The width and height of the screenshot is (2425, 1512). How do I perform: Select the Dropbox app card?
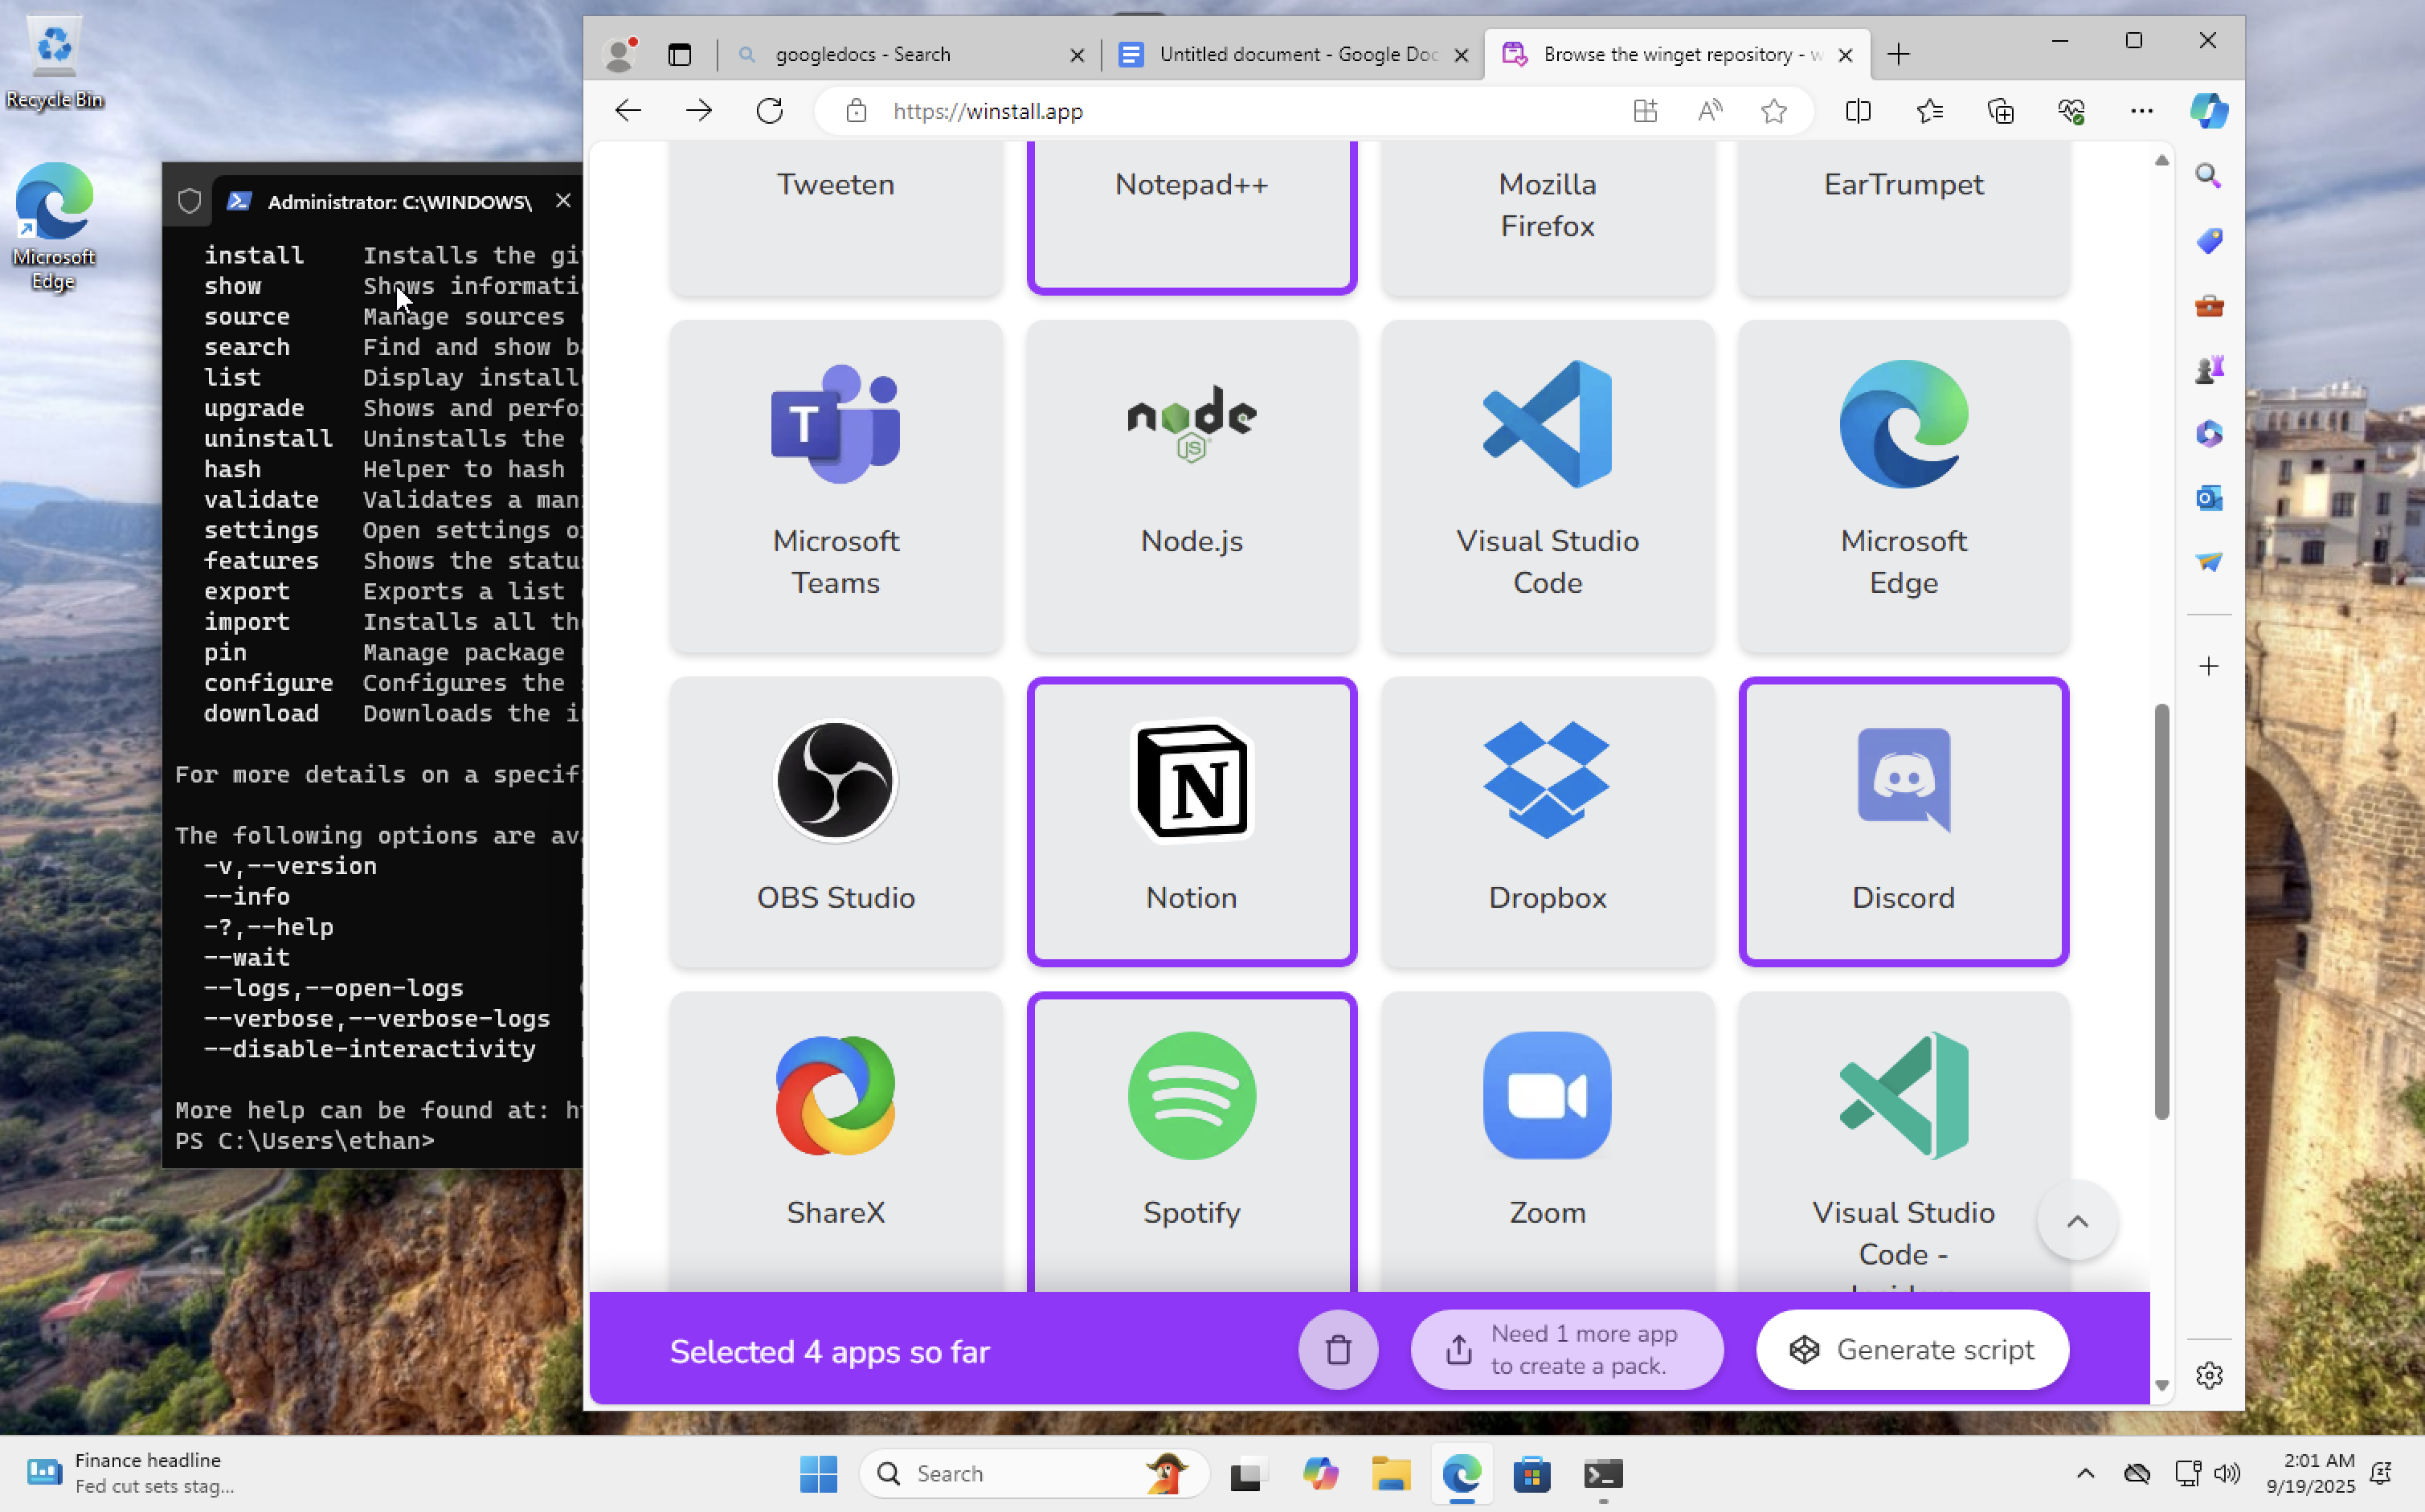tap(1547, 821)
